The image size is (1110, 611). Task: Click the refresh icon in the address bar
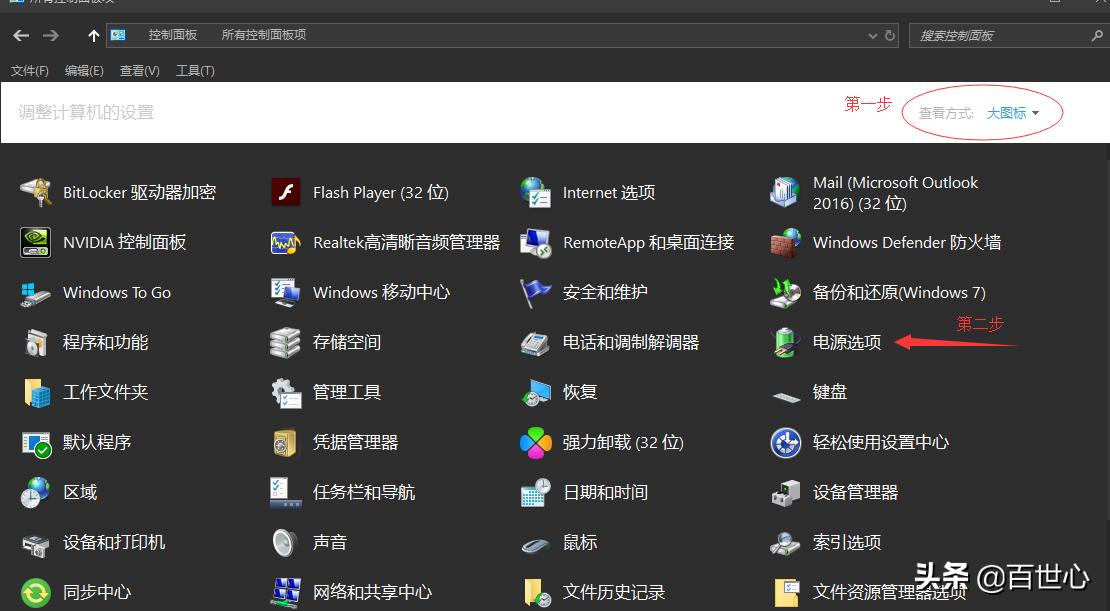(889, 35)
